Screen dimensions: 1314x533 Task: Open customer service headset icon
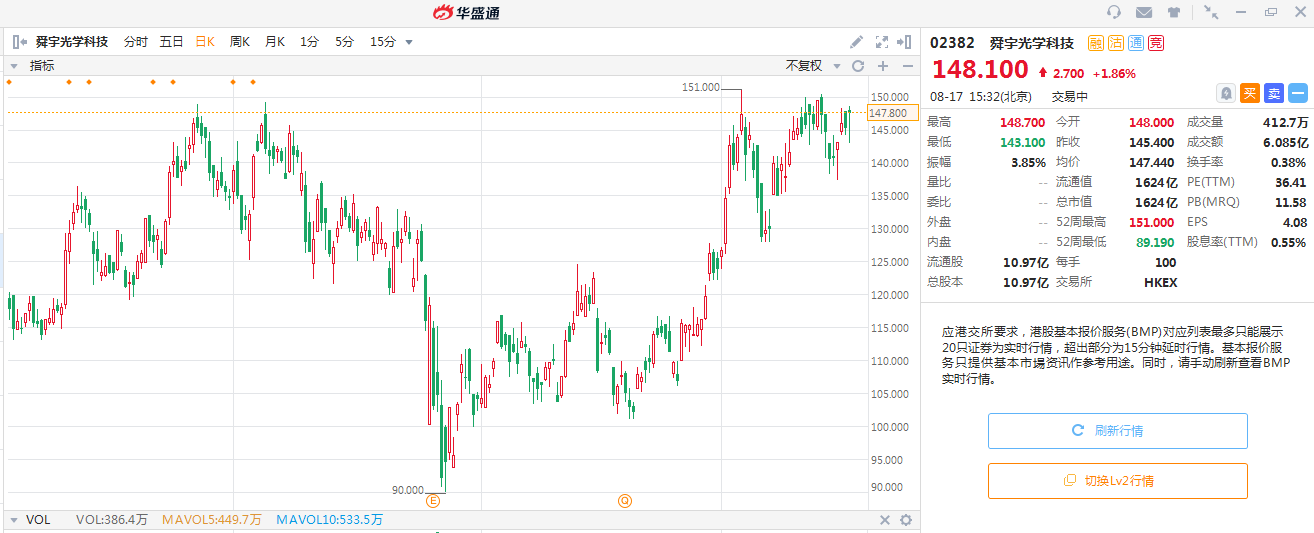click(x=1114, y=12)
